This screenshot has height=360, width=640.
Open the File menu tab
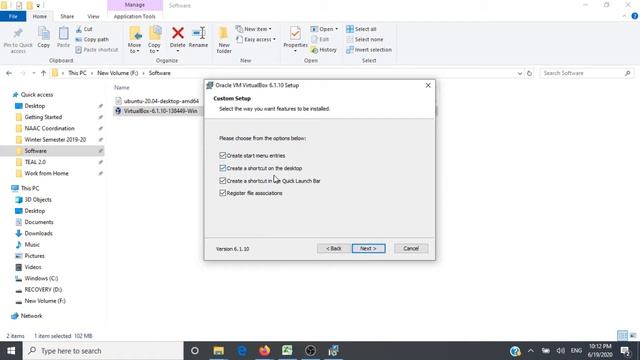coord(13,16)
